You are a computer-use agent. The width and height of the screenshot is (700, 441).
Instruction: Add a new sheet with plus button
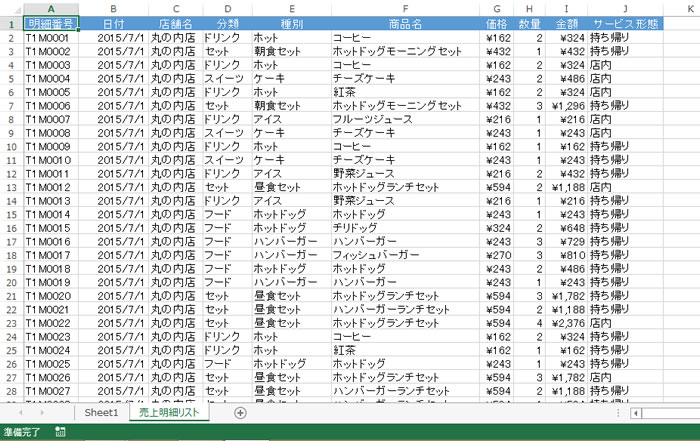coord(240,413)
